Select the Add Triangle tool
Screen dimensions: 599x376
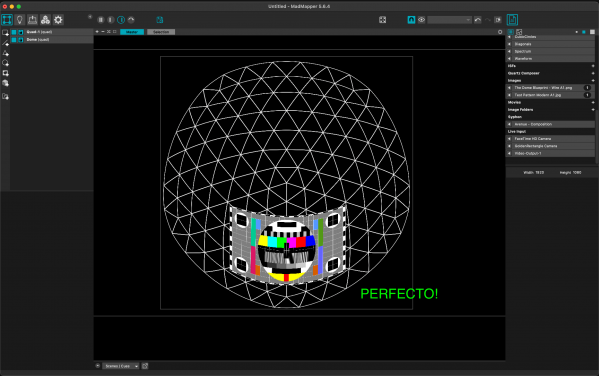[5, 53]
